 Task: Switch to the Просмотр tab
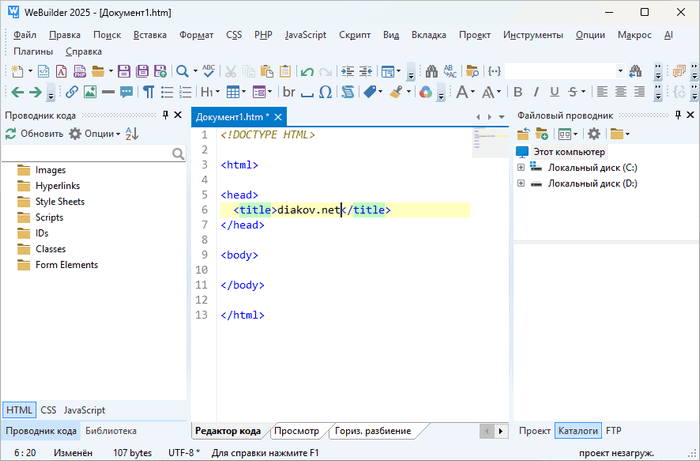[x=296, y=431]
